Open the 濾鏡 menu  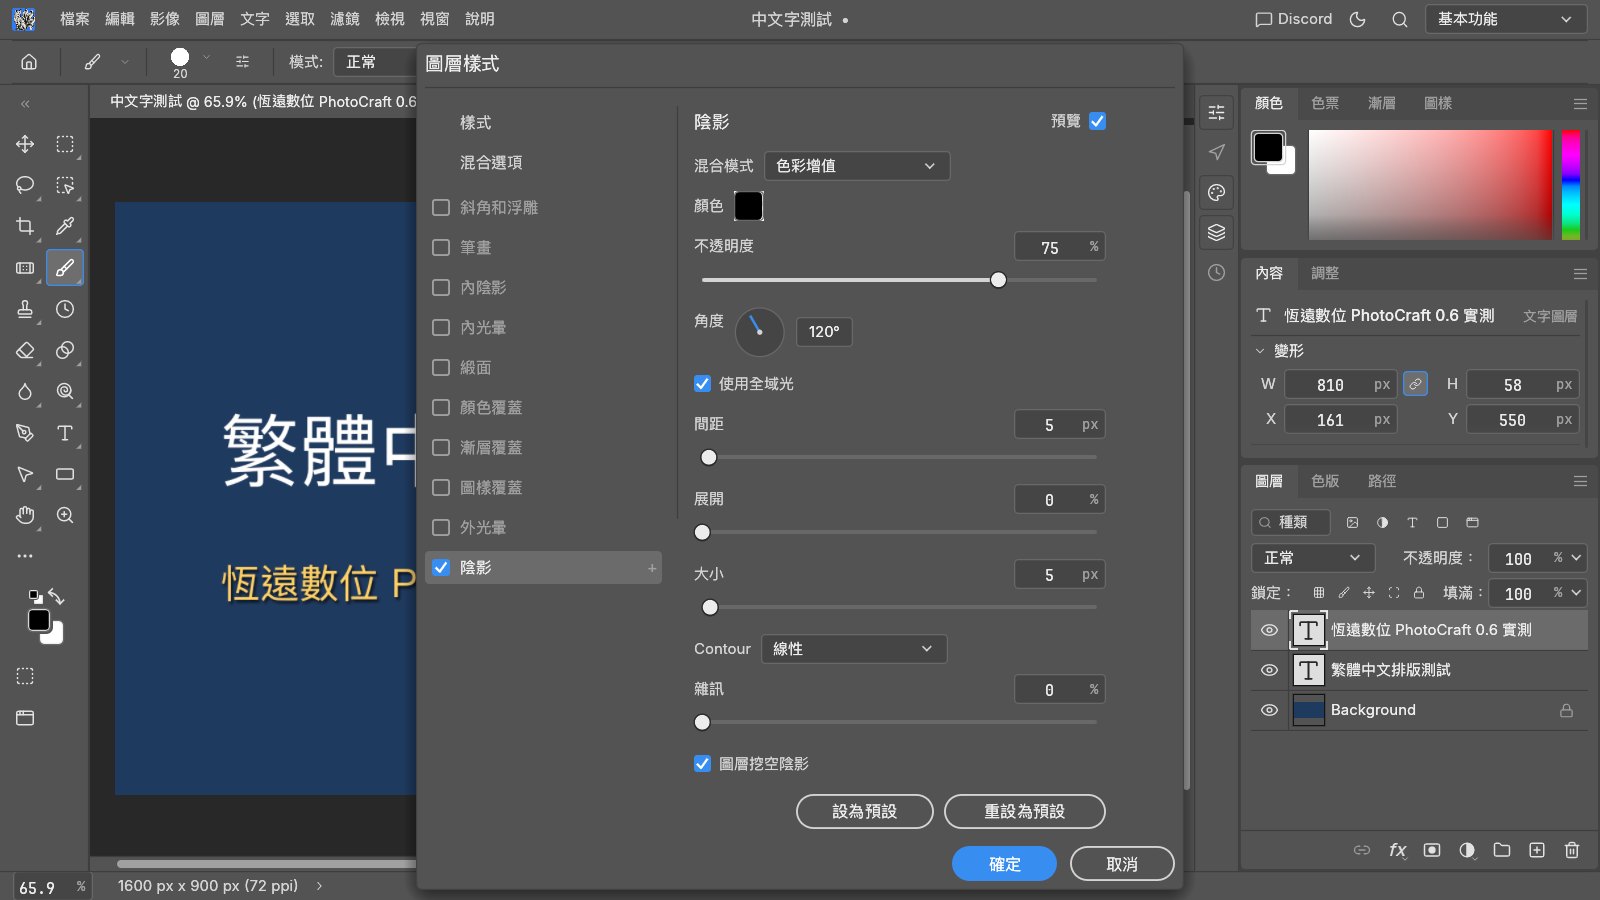(345, 19)
